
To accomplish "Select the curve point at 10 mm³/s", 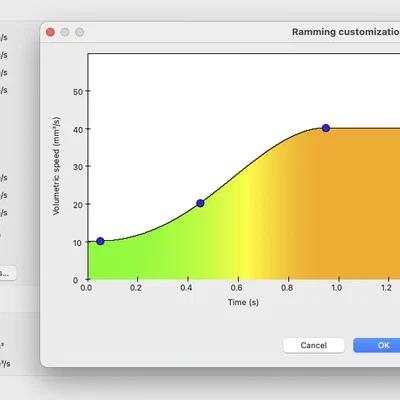I will click(100, 241).
